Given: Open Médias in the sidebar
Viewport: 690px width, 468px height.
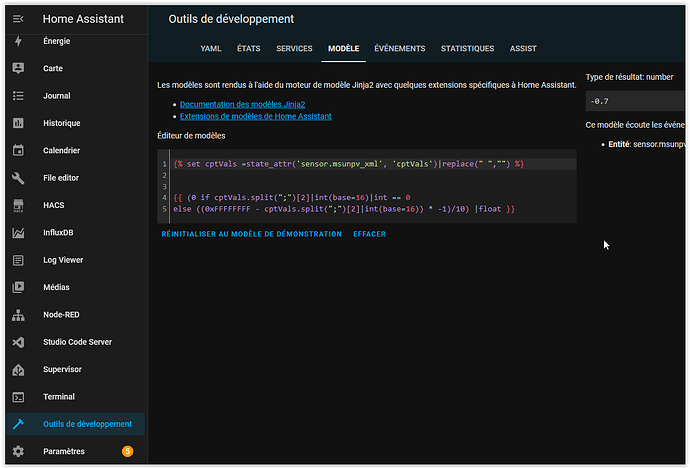Looking at the screenshot, I should click(x=56, y=287).
